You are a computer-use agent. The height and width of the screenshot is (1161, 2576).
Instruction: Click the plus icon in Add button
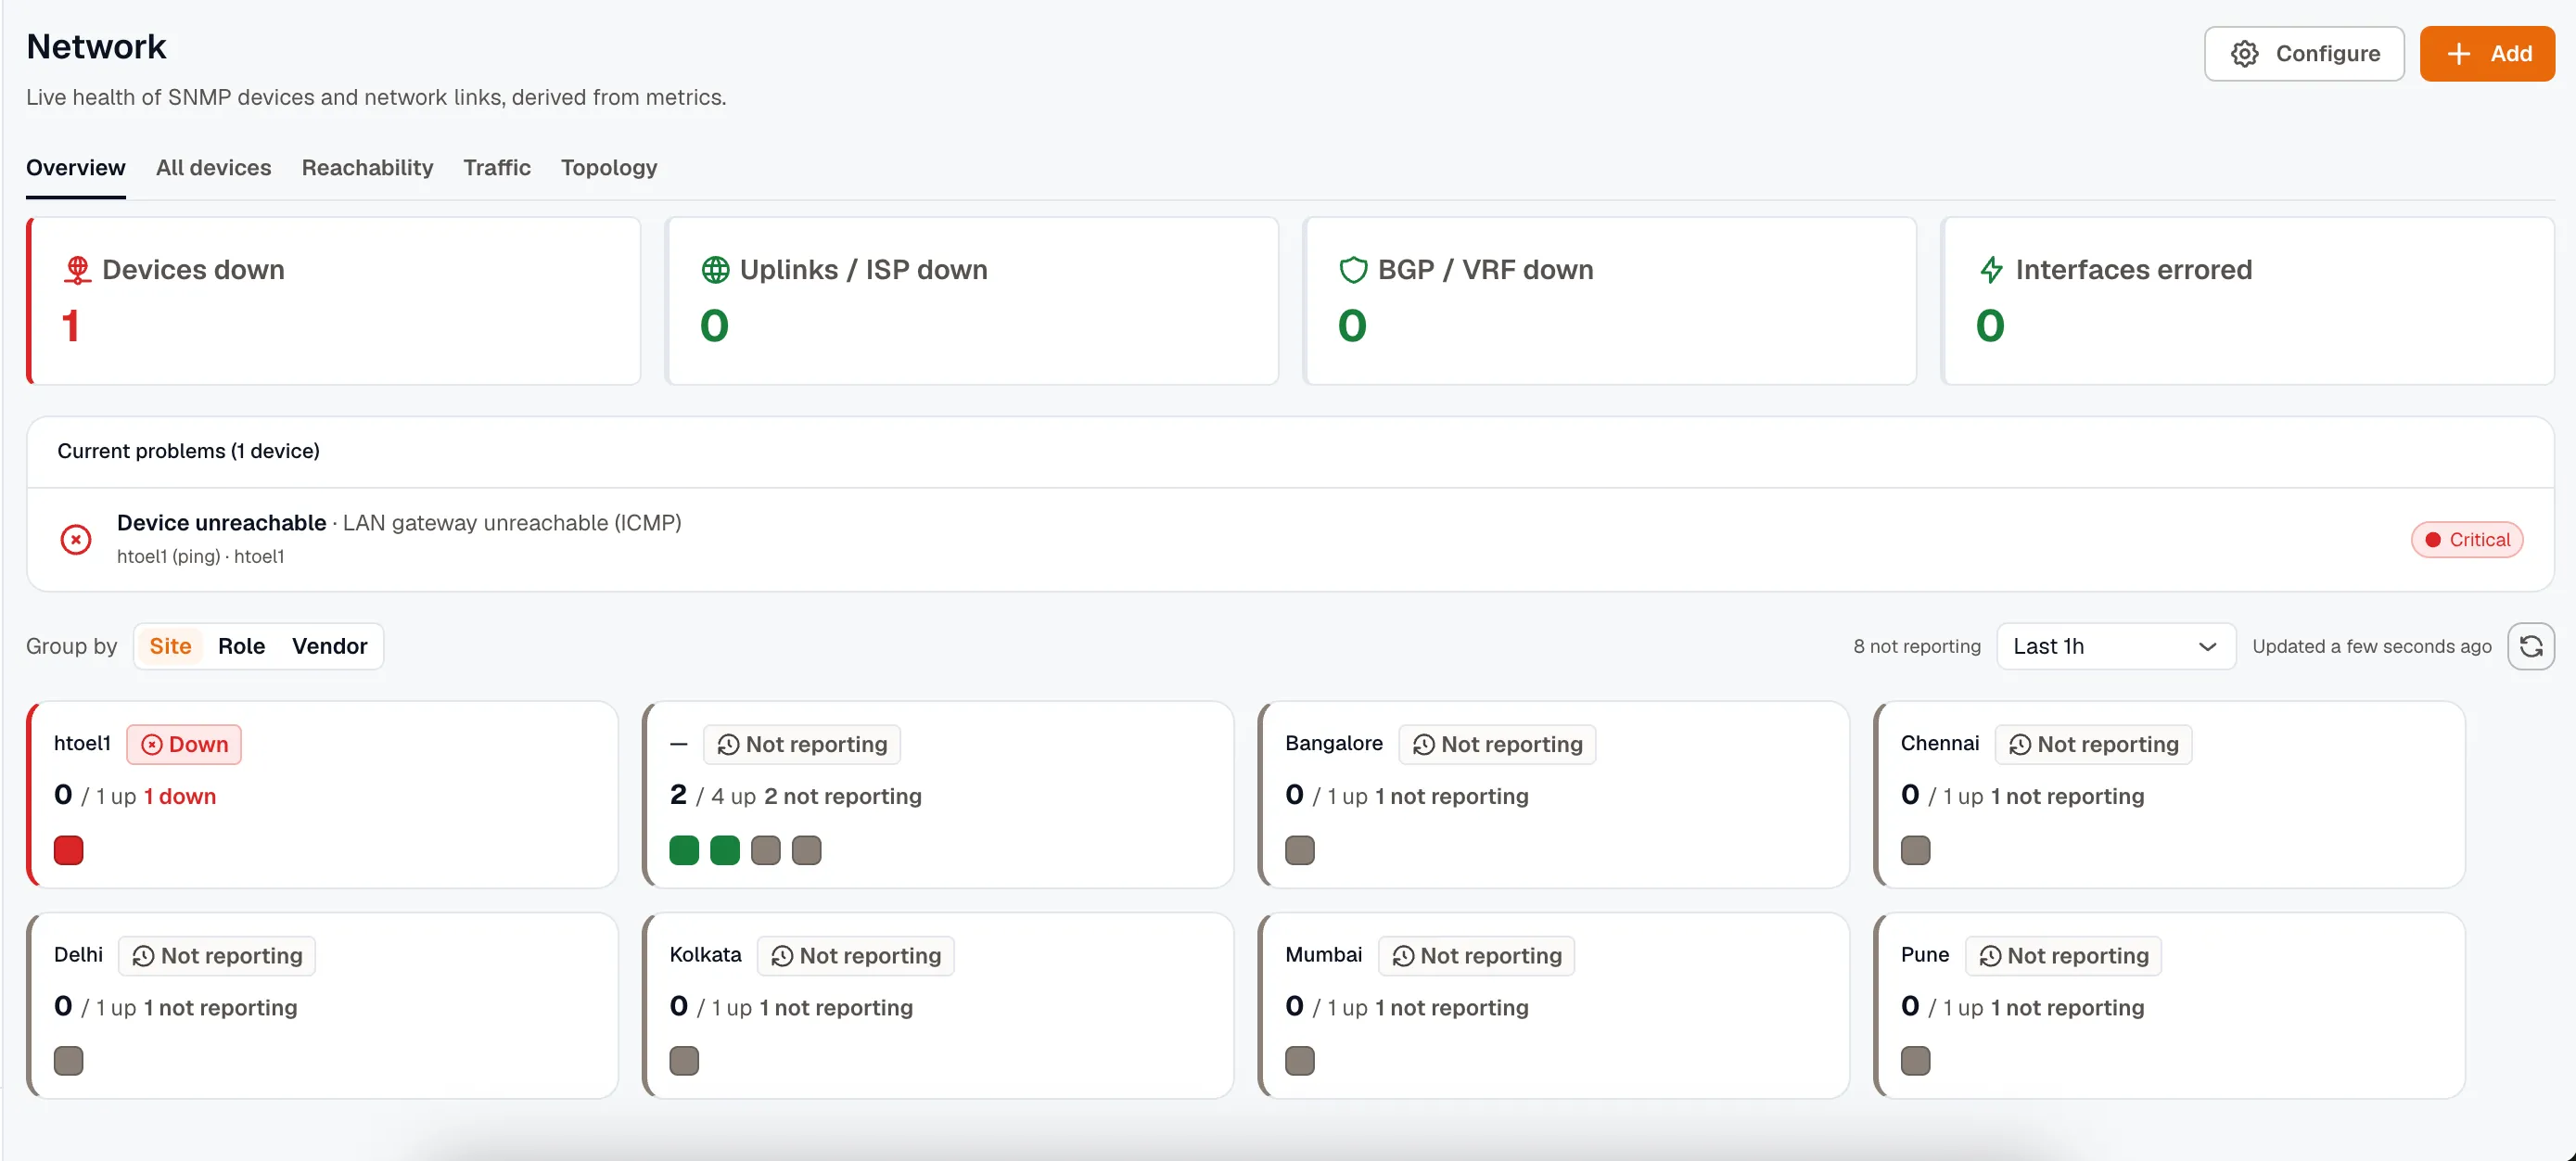click(2459, 54)
